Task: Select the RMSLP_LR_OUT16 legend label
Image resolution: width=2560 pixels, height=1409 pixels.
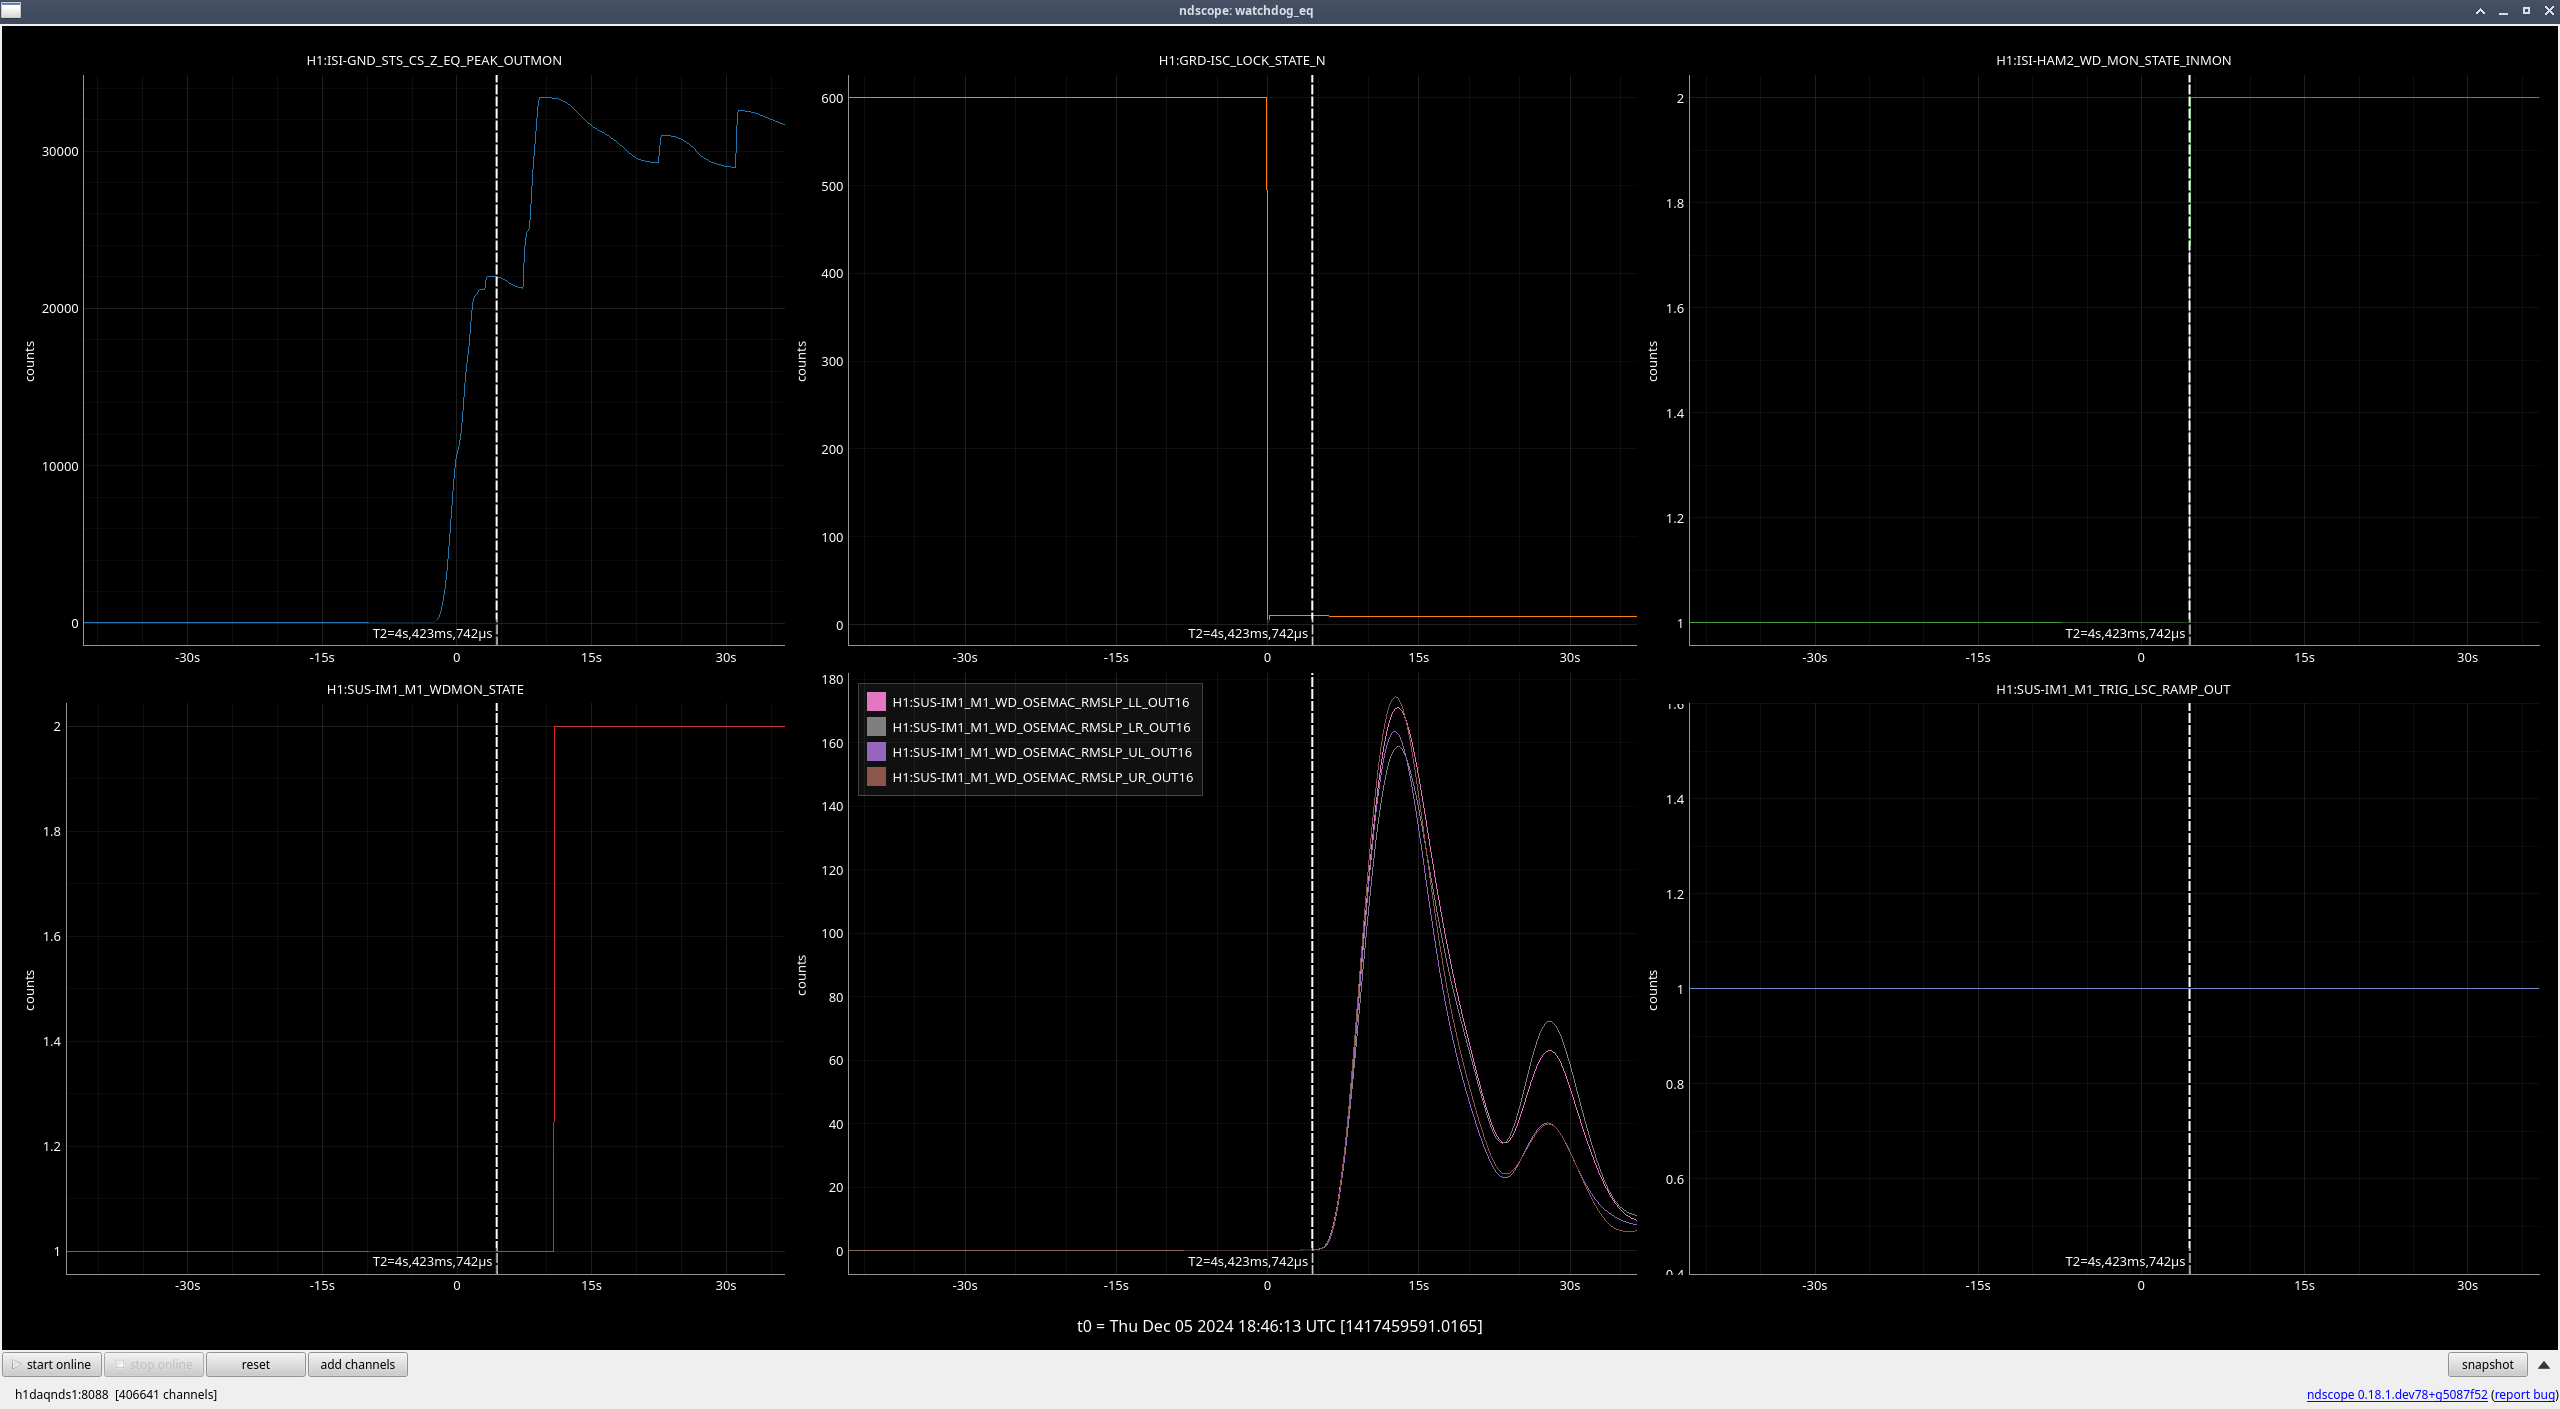Action: [x=1041, y=727]
